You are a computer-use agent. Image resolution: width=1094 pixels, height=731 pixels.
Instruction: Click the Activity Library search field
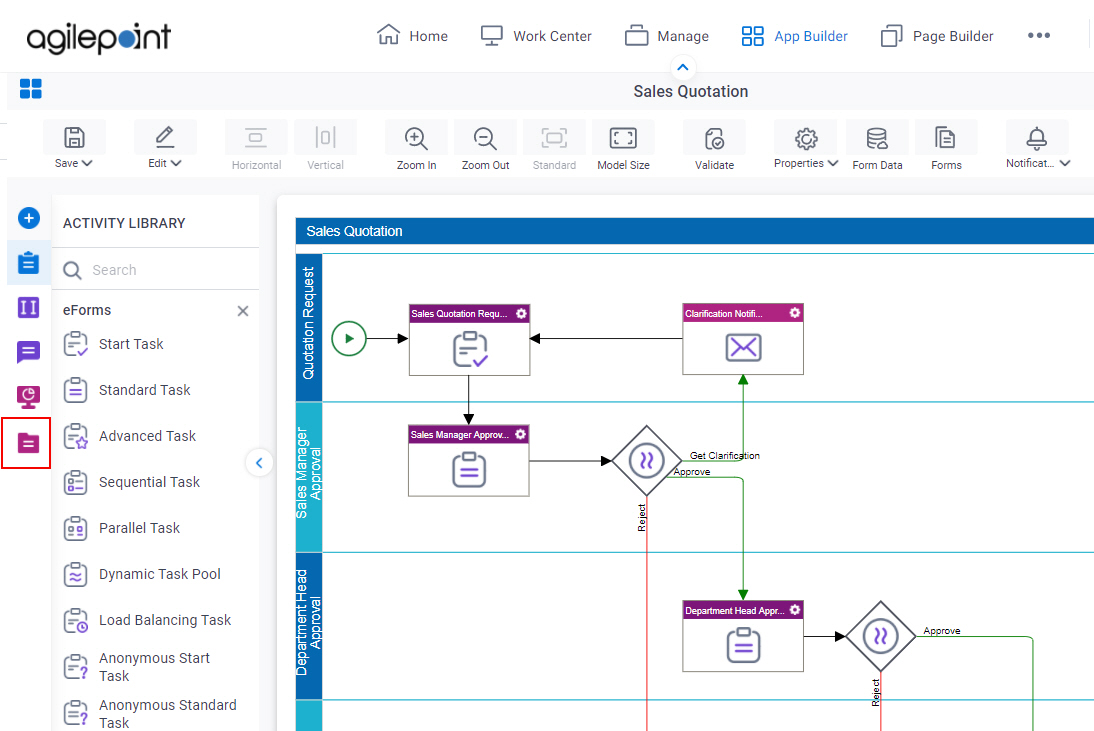coord(155,270)
